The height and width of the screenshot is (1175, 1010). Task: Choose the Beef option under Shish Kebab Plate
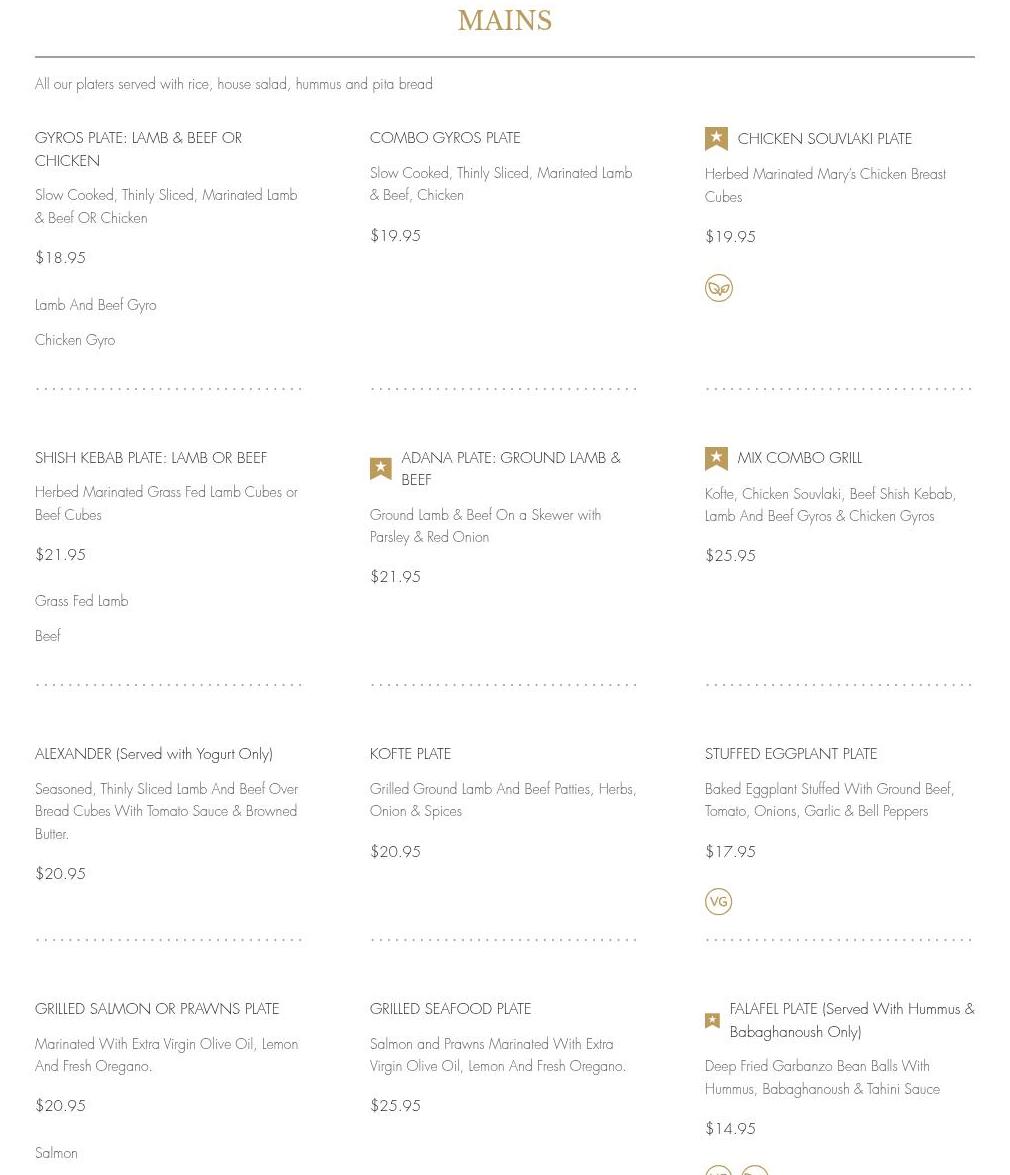(48, 637)
